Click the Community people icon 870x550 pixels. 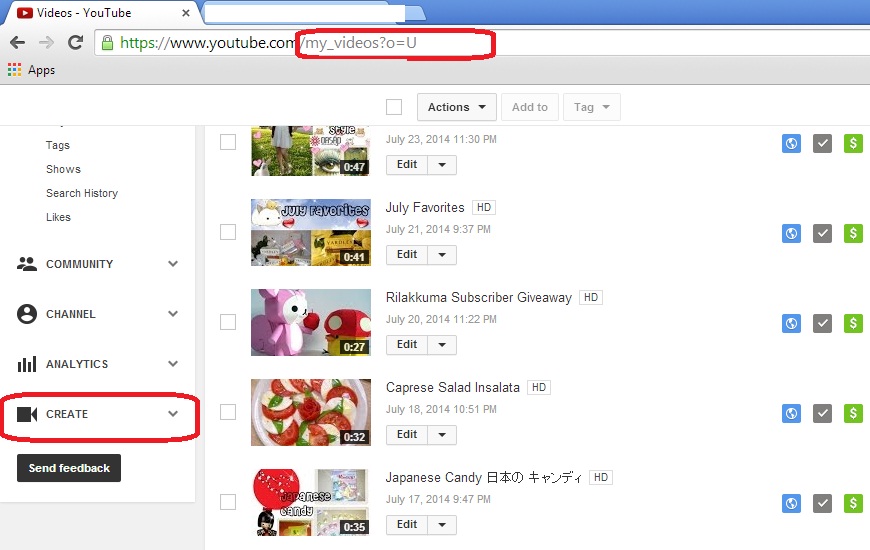point(27,264)
